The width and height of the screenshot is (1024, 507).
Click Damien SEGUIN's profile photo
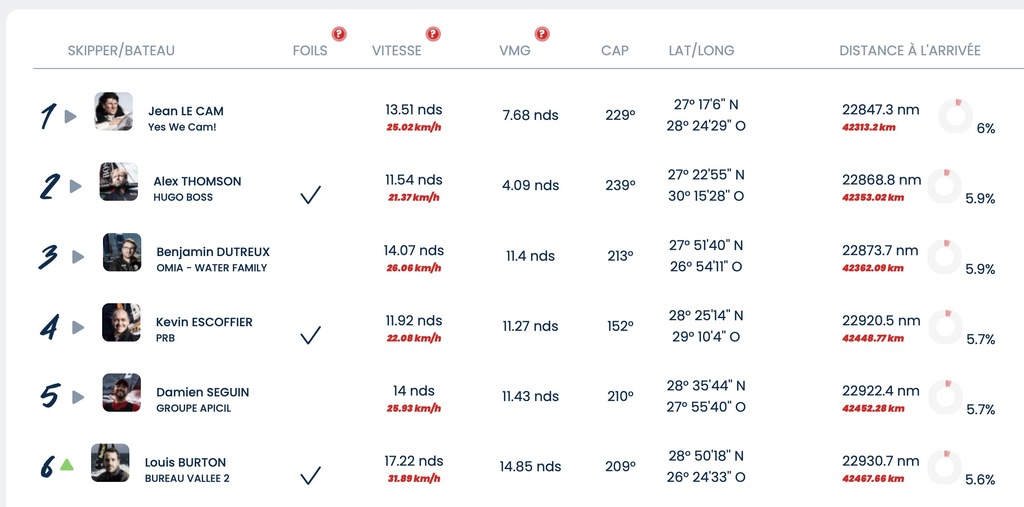coord(121,392)
